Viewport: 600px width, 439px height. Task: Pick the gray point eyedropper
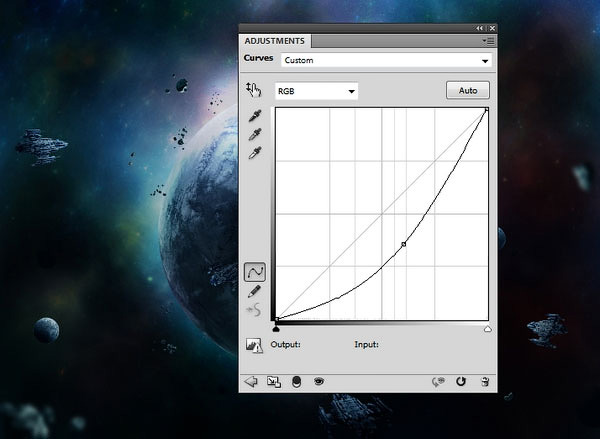(255, 134)
